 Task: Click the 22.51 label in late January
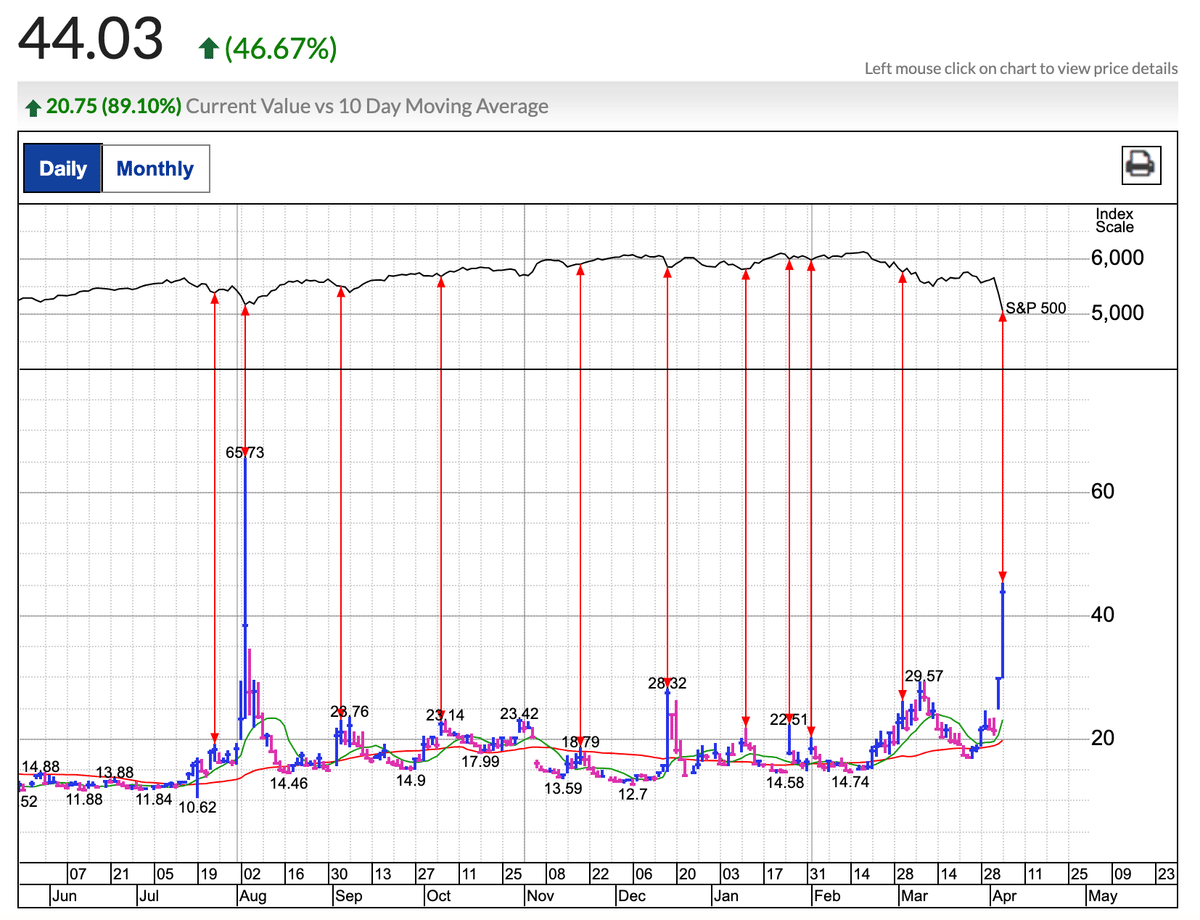[x=788, y=720]
